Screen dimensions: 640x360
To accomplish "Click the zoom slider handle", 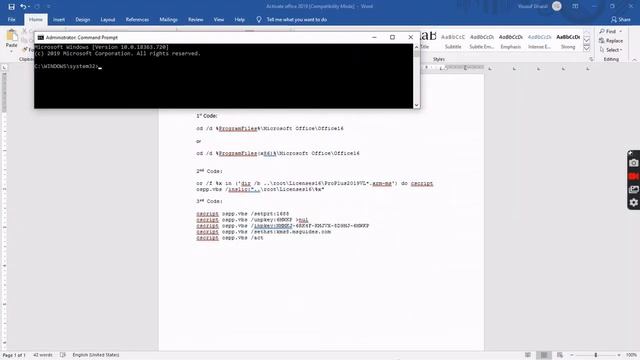I will point(596,355).
